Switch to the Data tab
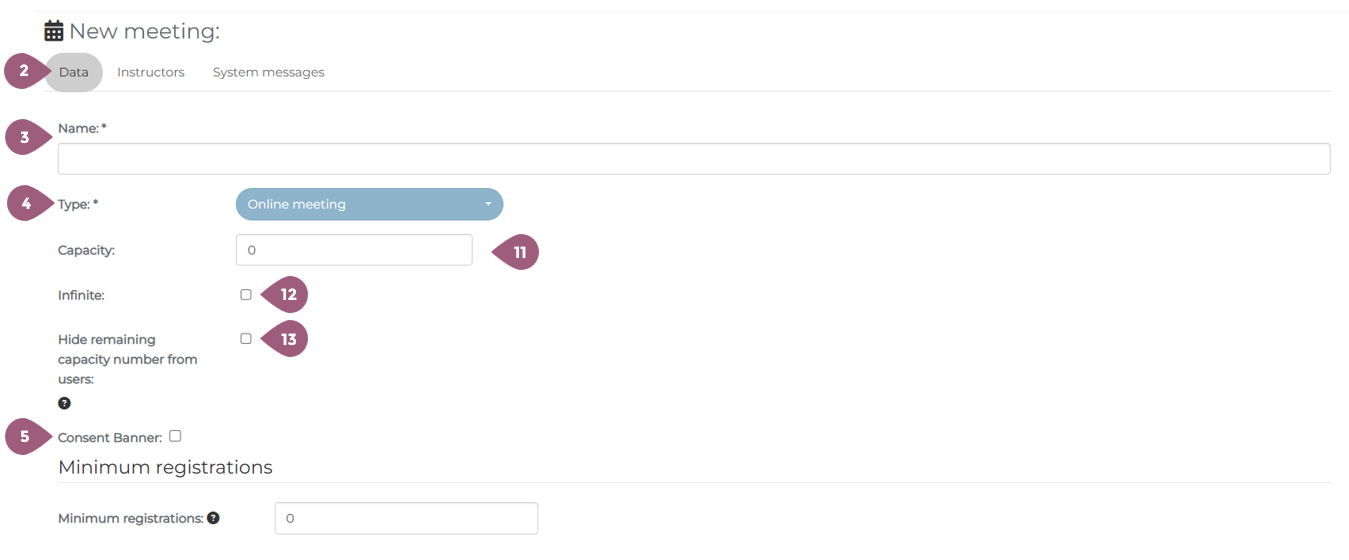The image size is (1349, 560). 73,72
